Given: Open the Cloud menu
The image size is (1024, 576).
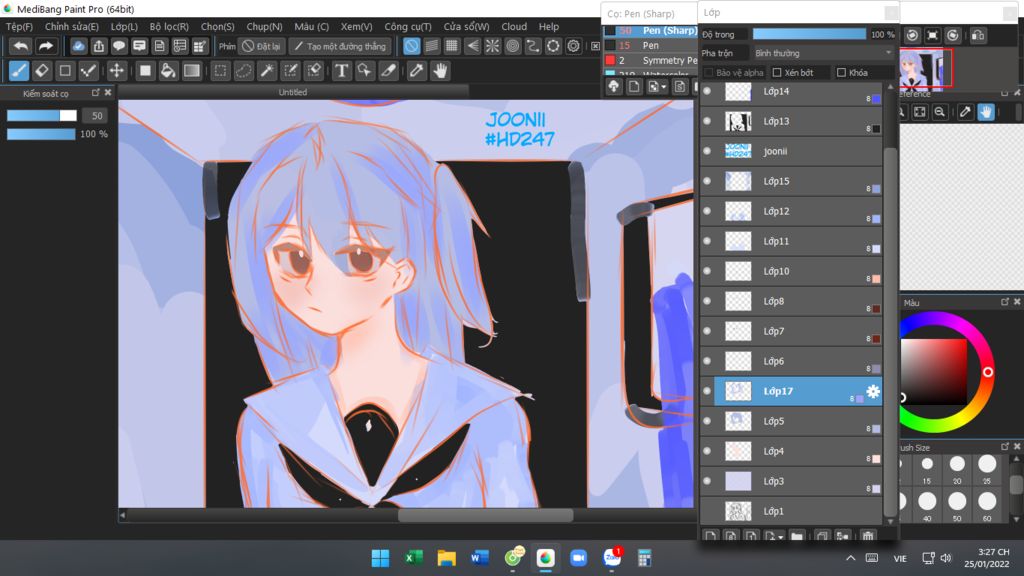Looking at the screenshot, I should coord(514,27).
